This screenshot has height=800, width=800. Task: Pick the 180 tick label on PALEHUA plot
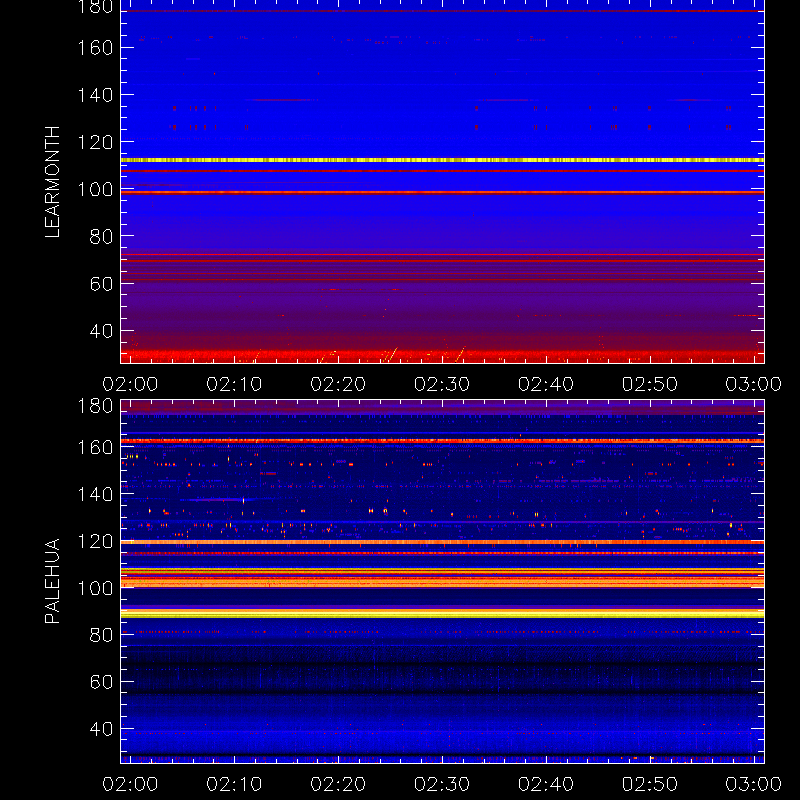coord(95,407)
